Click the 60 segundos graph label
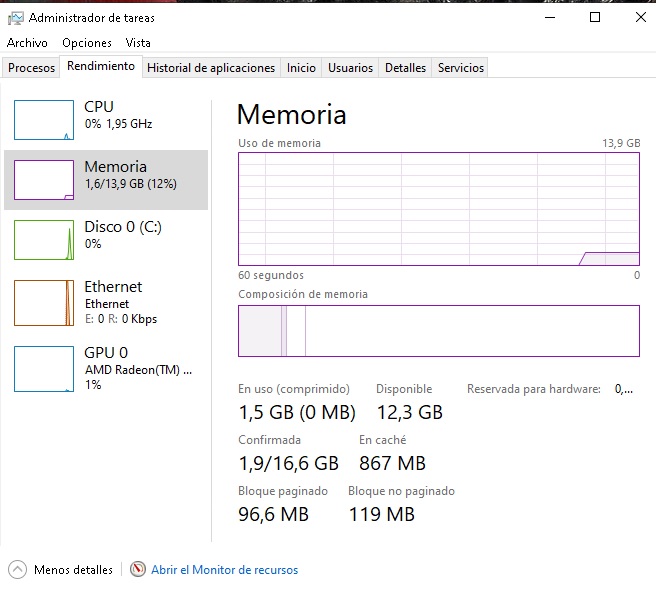 pyautogui.click(x=271, y=275)
